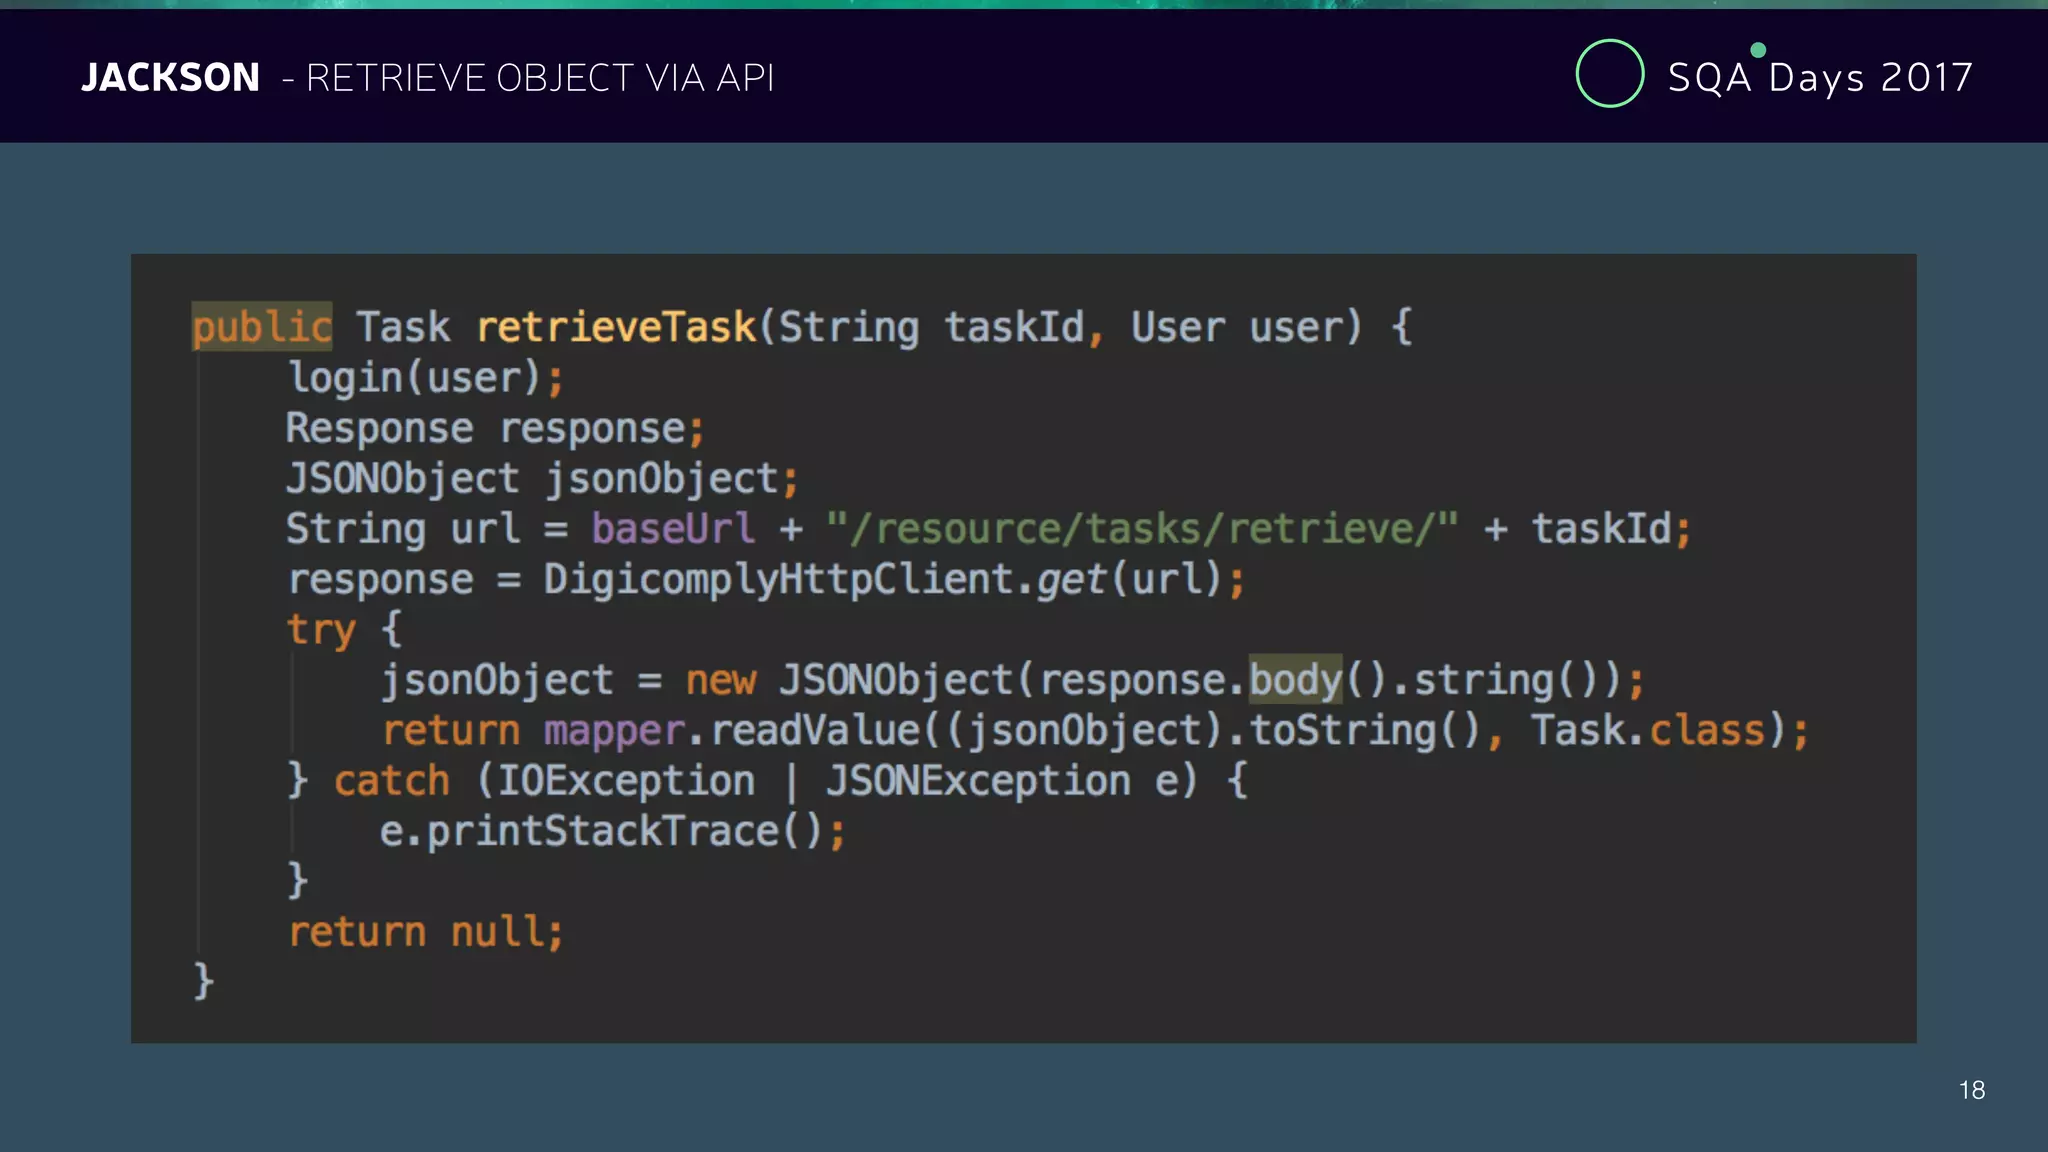Click the 'mapper' variable
This screenshot has width=2048, height=1152.
pyautogui.click(x=614, y=732)
